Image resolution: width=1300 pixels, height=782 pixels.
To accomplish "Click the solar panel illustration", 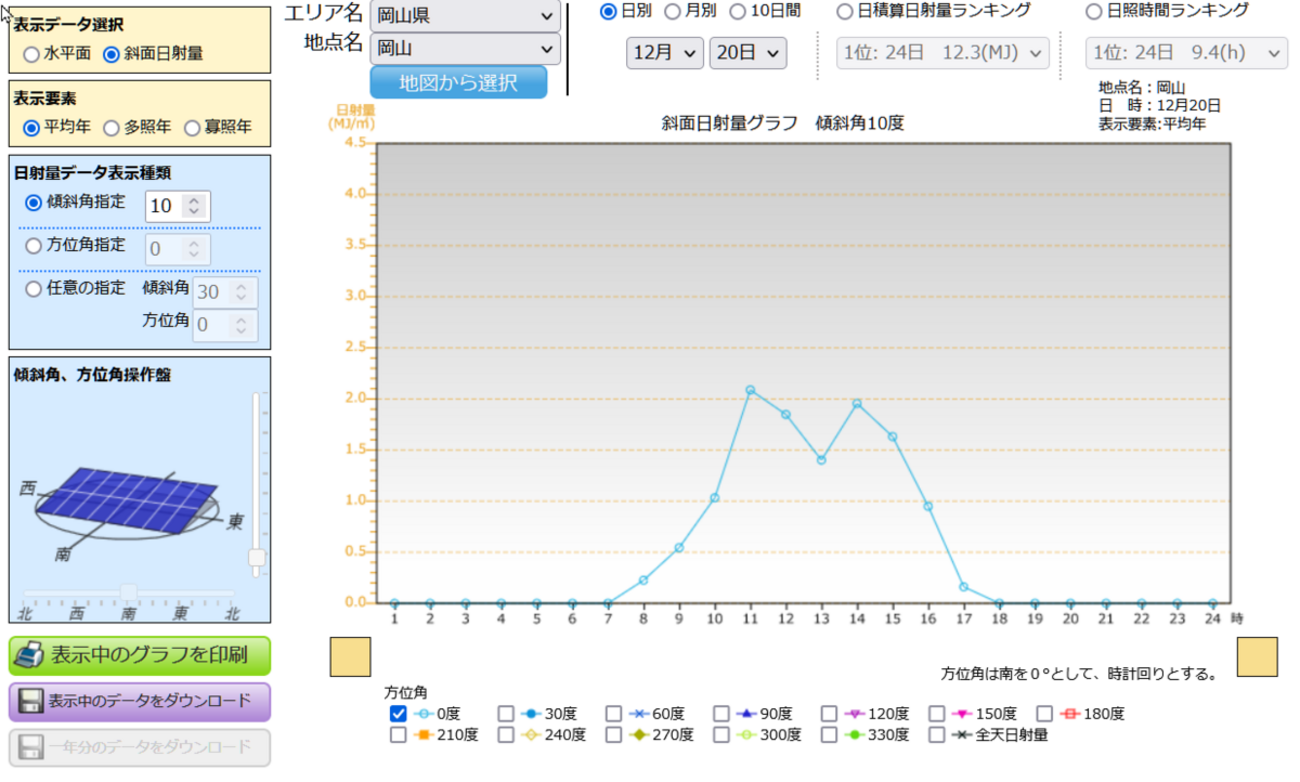I will [128, 500].
